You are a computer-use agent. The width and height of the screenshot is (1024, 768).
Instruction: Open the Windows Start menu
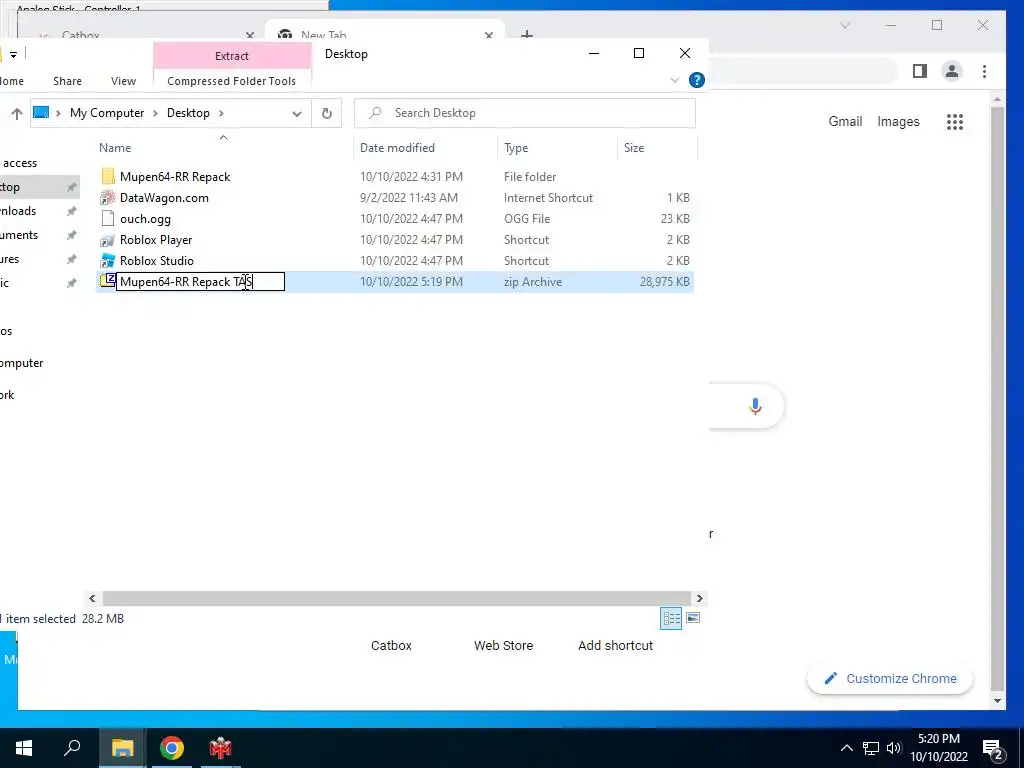pyautogui.click(x=24, y=748)
